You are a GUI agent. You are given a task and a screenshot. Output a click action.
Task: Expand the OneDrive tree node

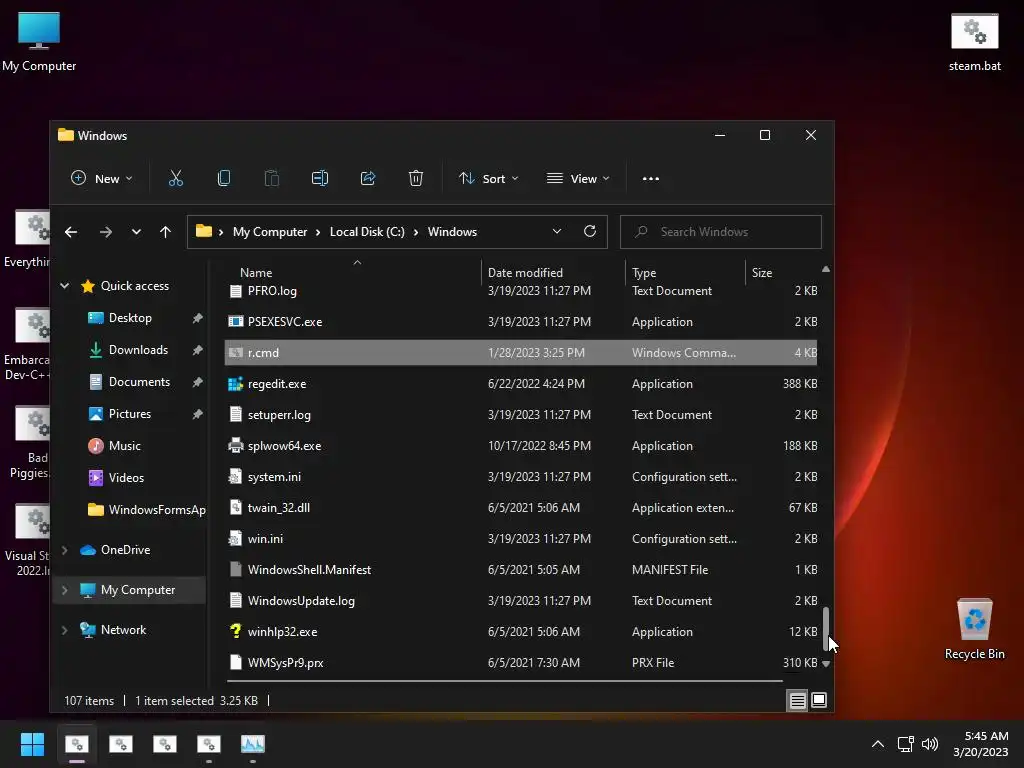(65, 550)
